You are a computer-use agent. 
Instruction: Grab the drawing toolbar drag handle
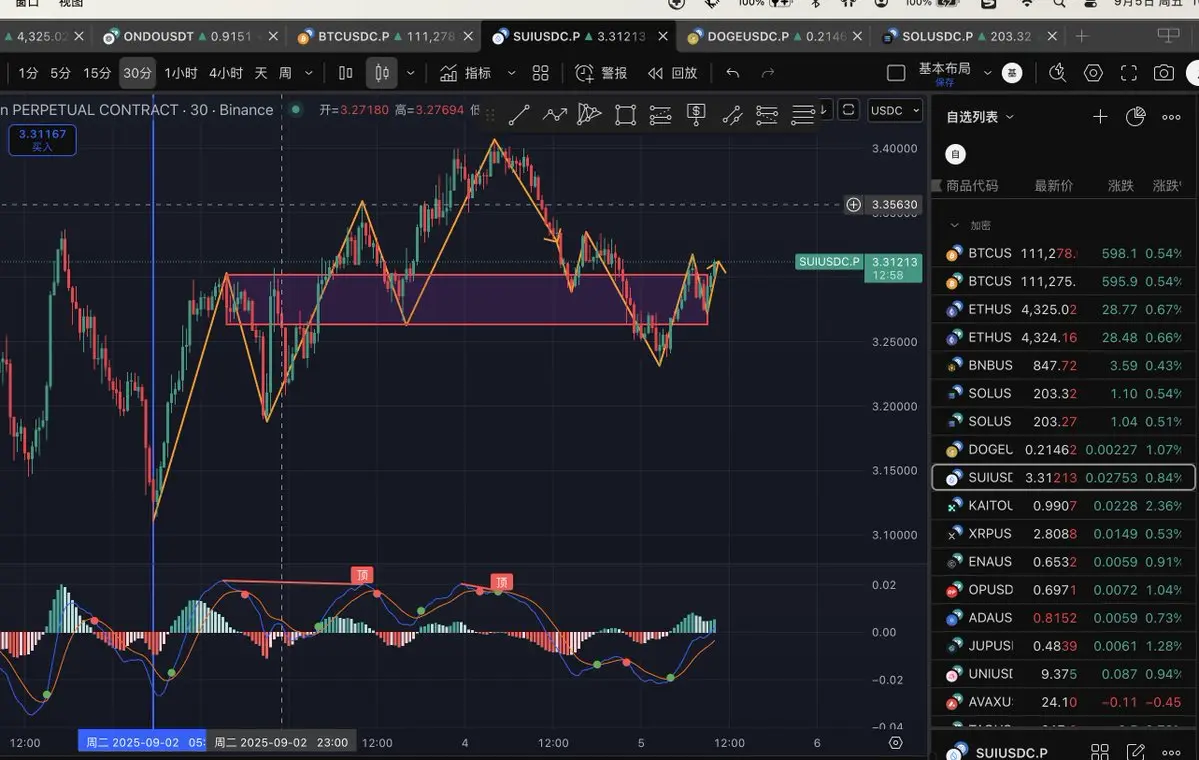click(490, 115)
